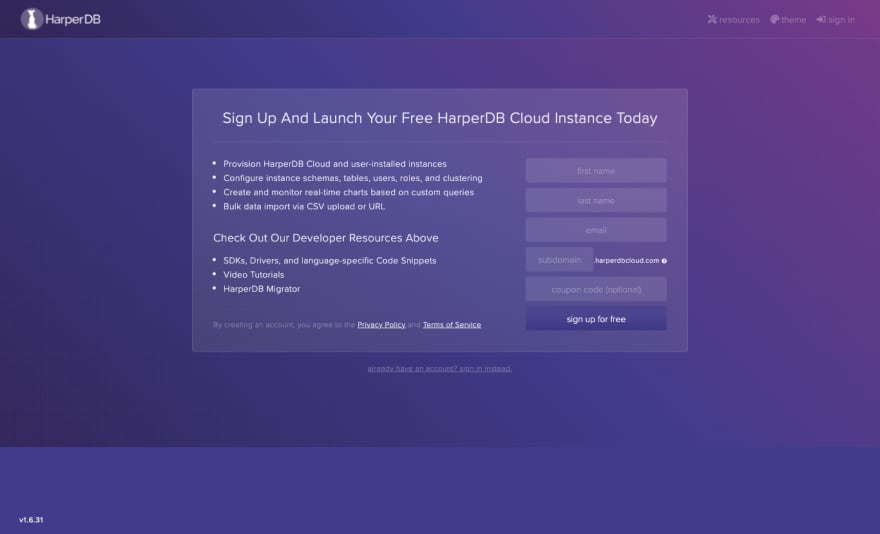Go to sign in in header
This screenshot has height=534, width=880.
pyautogui.click(x=836, y=20)
